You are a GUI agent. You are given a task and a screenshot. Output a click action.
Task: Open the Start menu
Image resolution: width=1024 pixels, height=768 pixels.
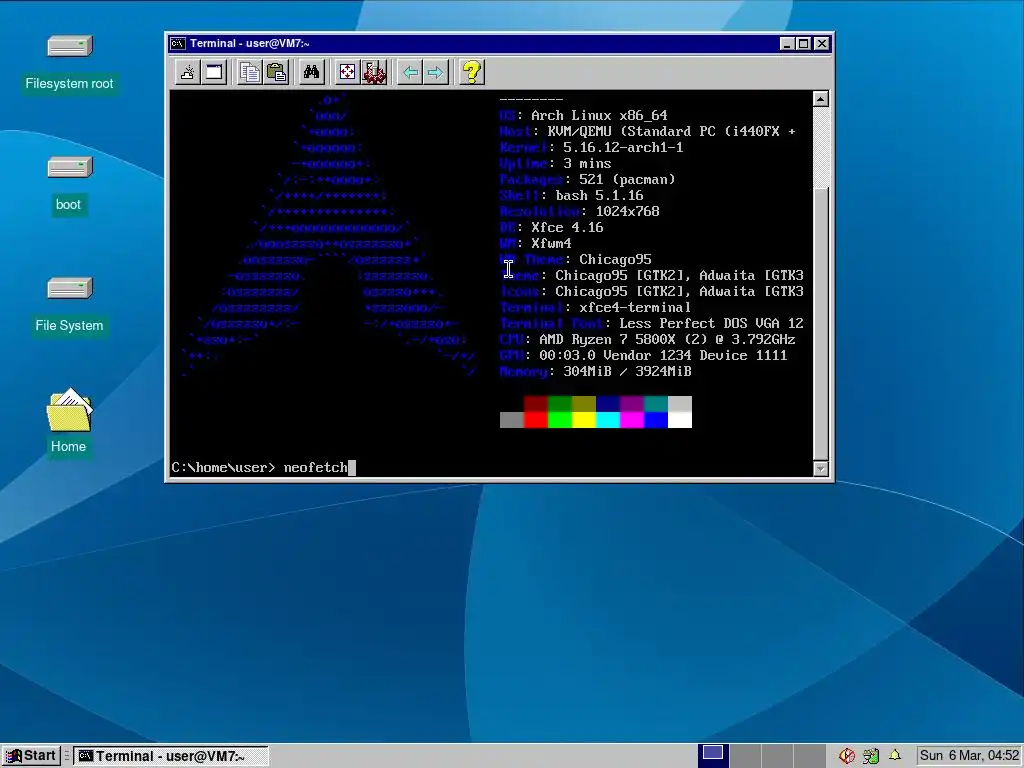(x=31, y=756)
